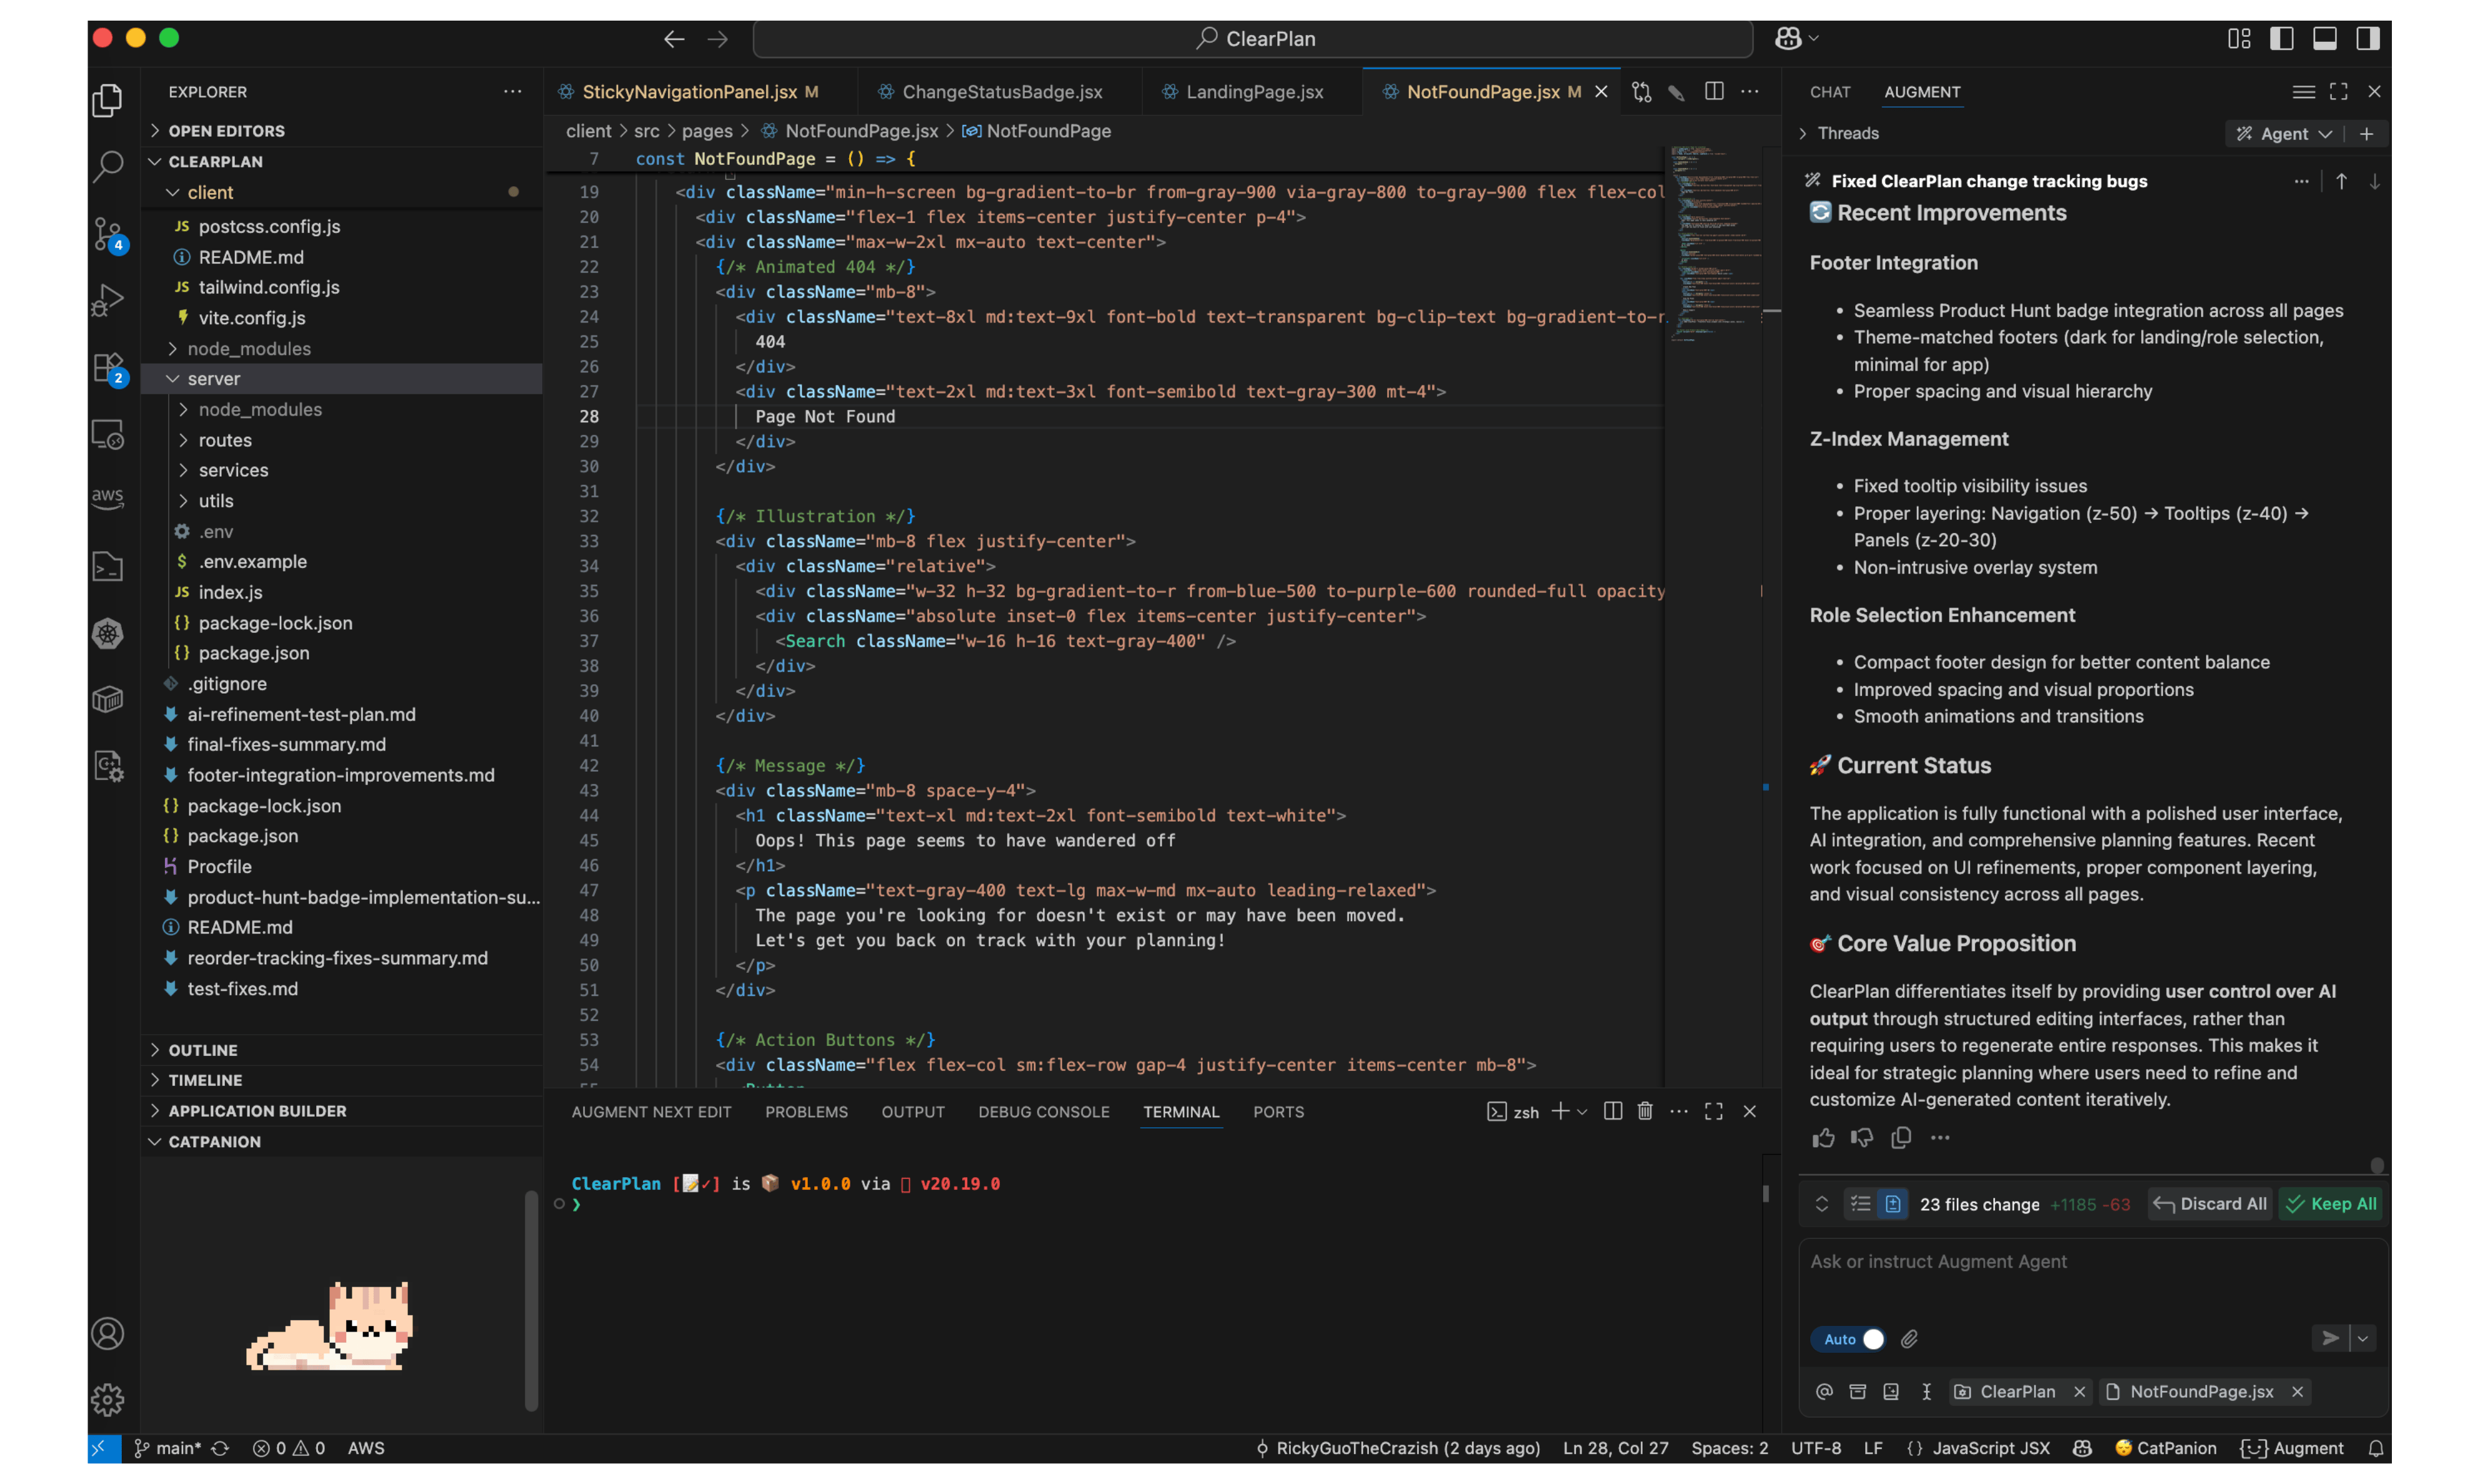Switch to ChangeStatusBadge.jsx tab
The image size is (2480, 1484).
1001,91
